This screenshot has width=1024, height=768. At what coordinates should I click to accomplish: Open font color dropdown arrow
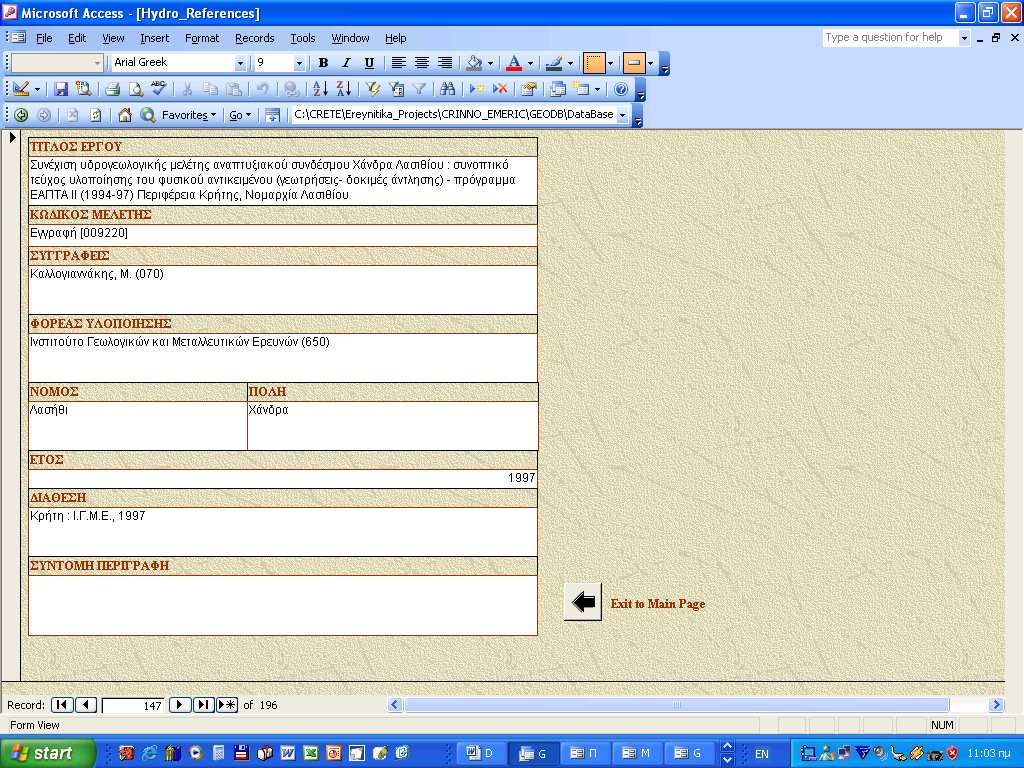pyautogui.click(x=530, y=63)
